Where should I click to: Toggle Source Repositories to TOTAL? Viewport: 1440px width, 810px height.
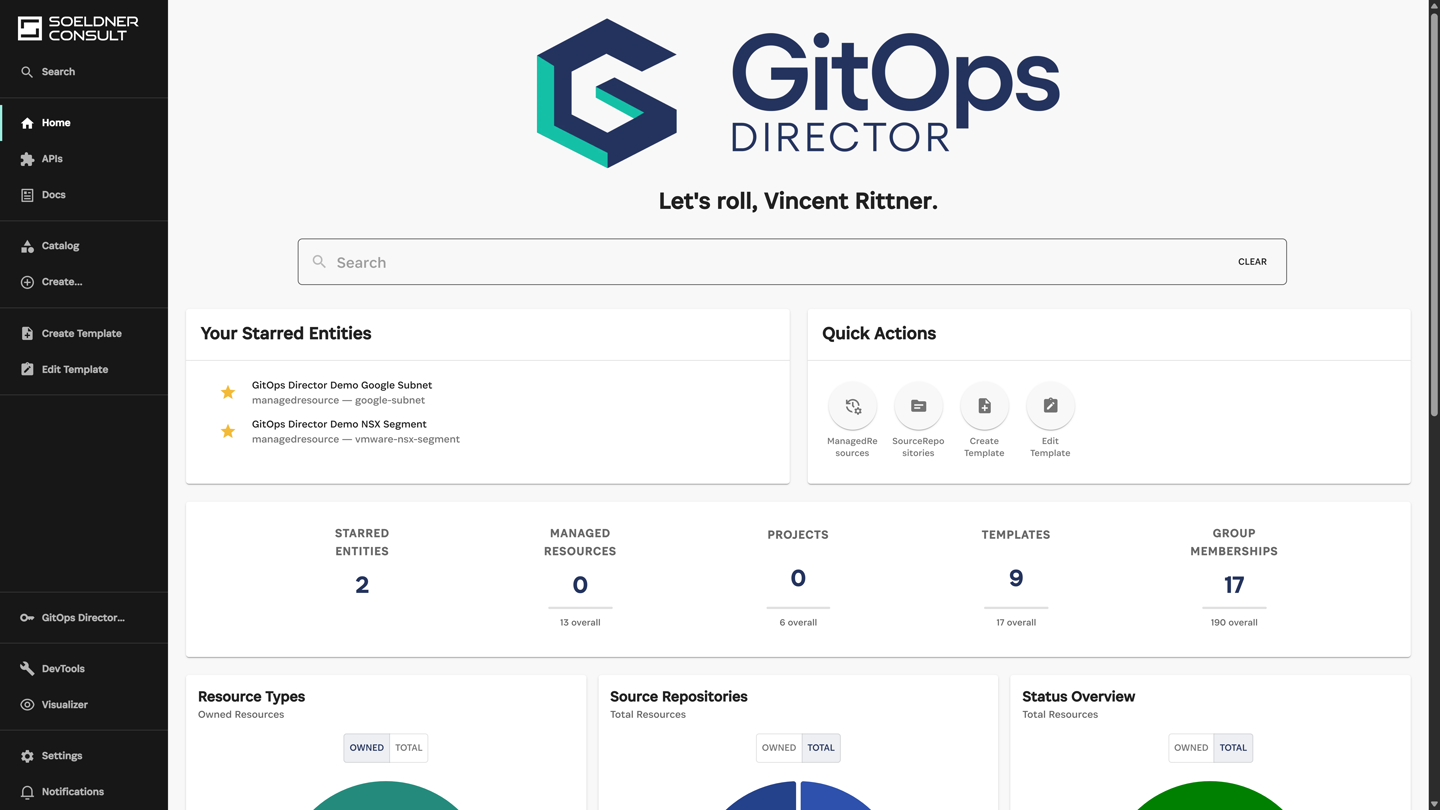821,748
